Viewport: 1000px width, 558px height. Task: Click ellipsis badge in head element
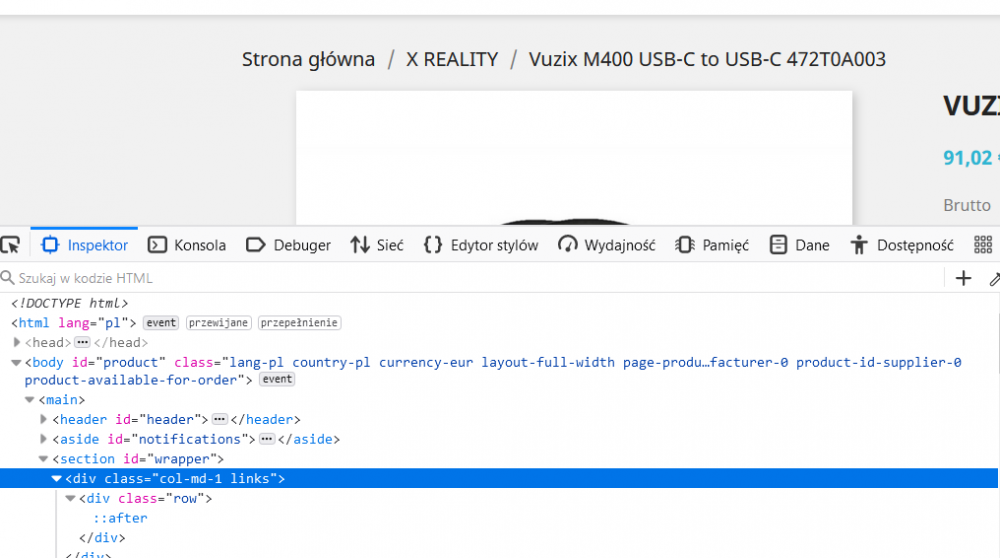[x=82, y=342]
